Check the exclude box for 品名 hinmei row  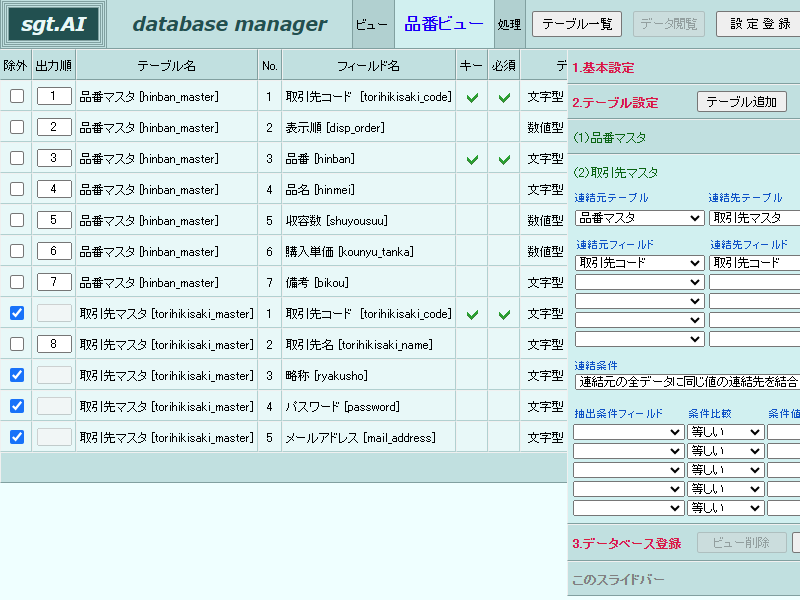(17, 189)
